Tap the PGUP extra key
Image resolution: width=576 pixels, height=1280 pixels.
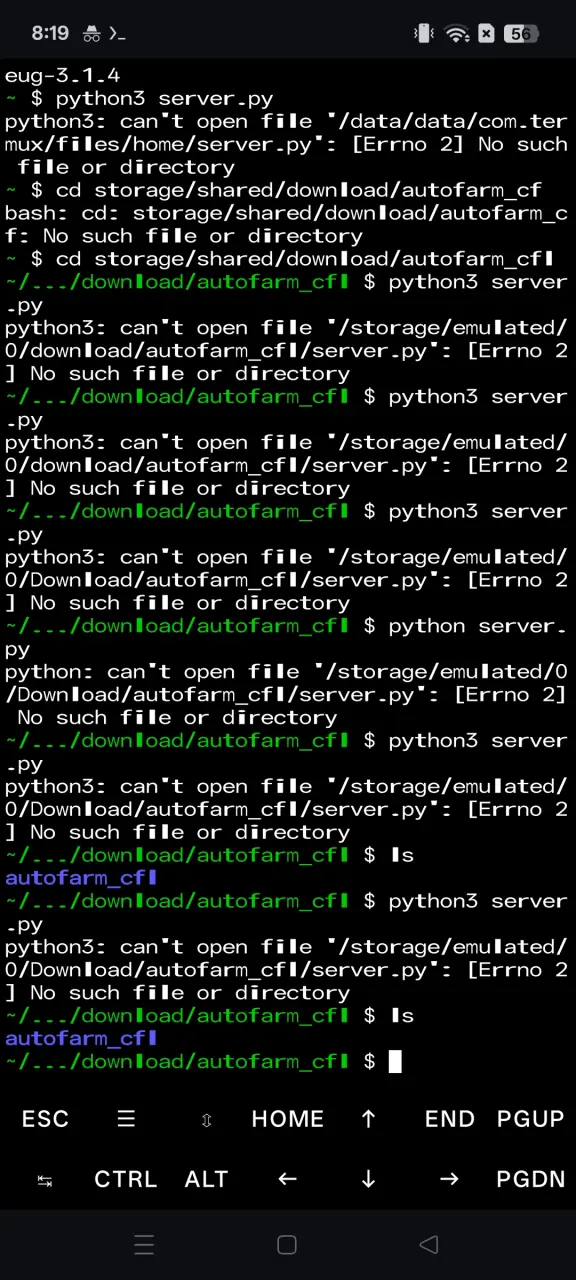[531, 1119]
